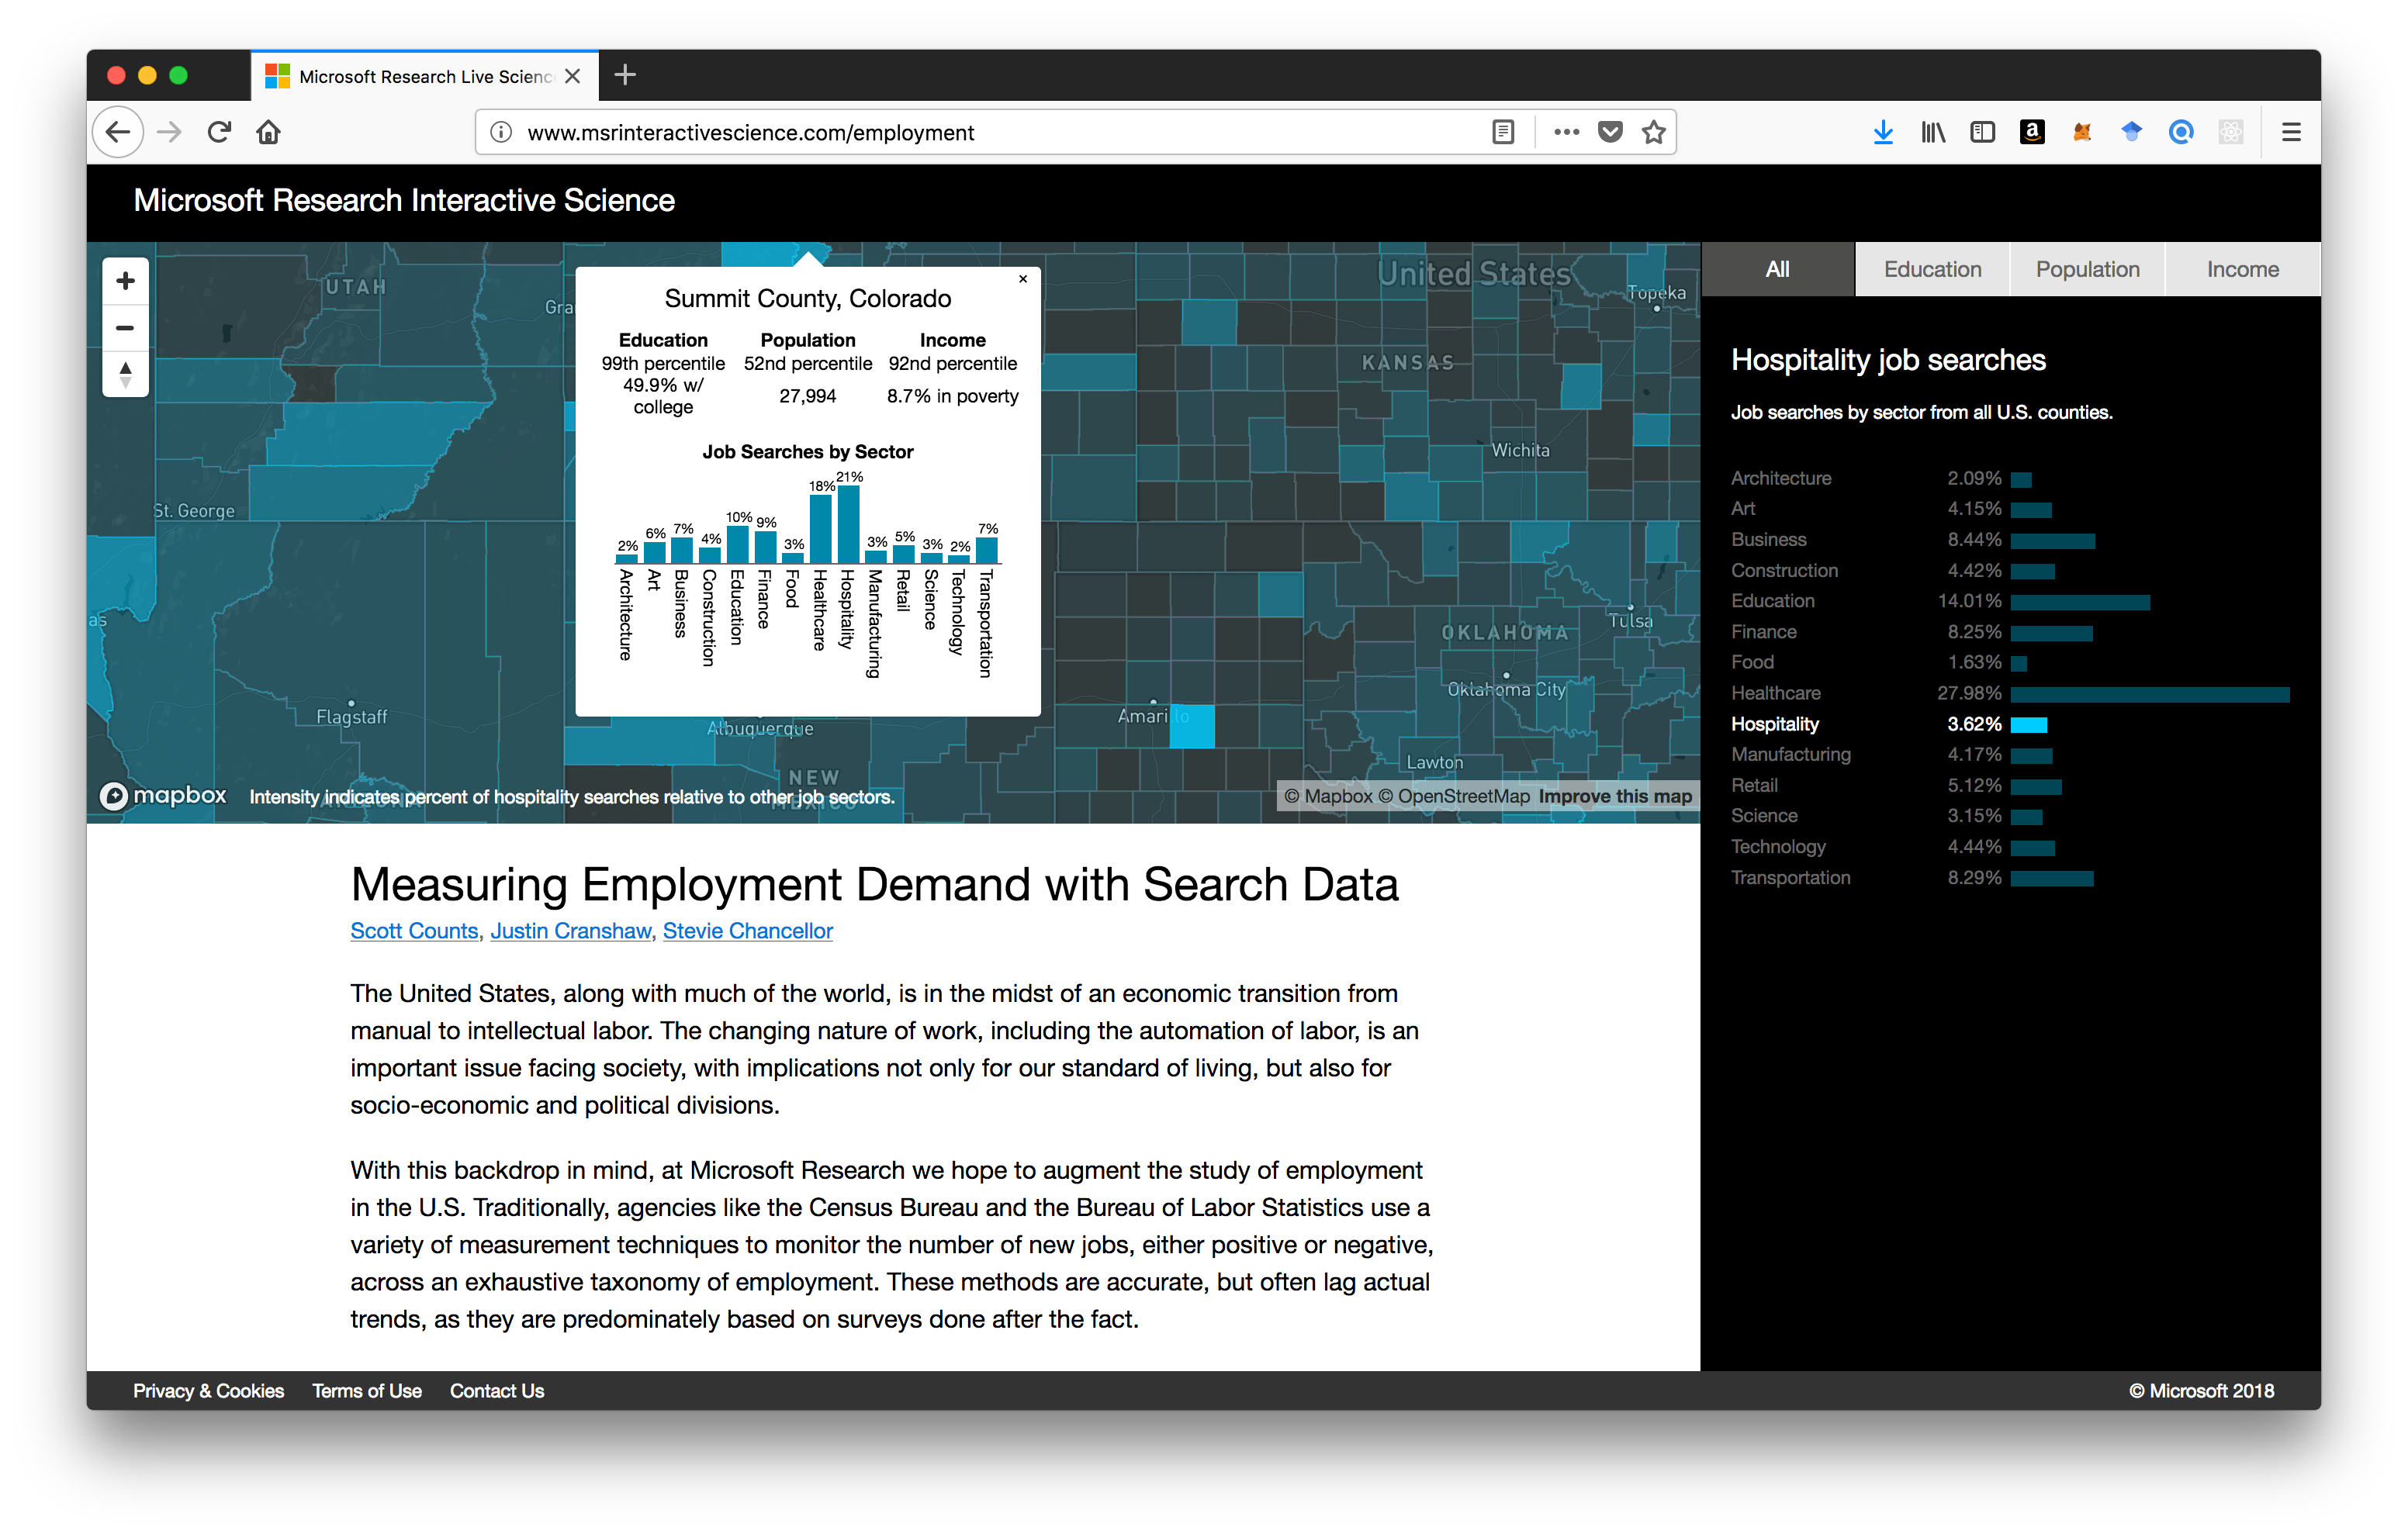The image size is (2408, 1534).
Task: Open the React DevTools extension icon
Action: [2230, 131]
